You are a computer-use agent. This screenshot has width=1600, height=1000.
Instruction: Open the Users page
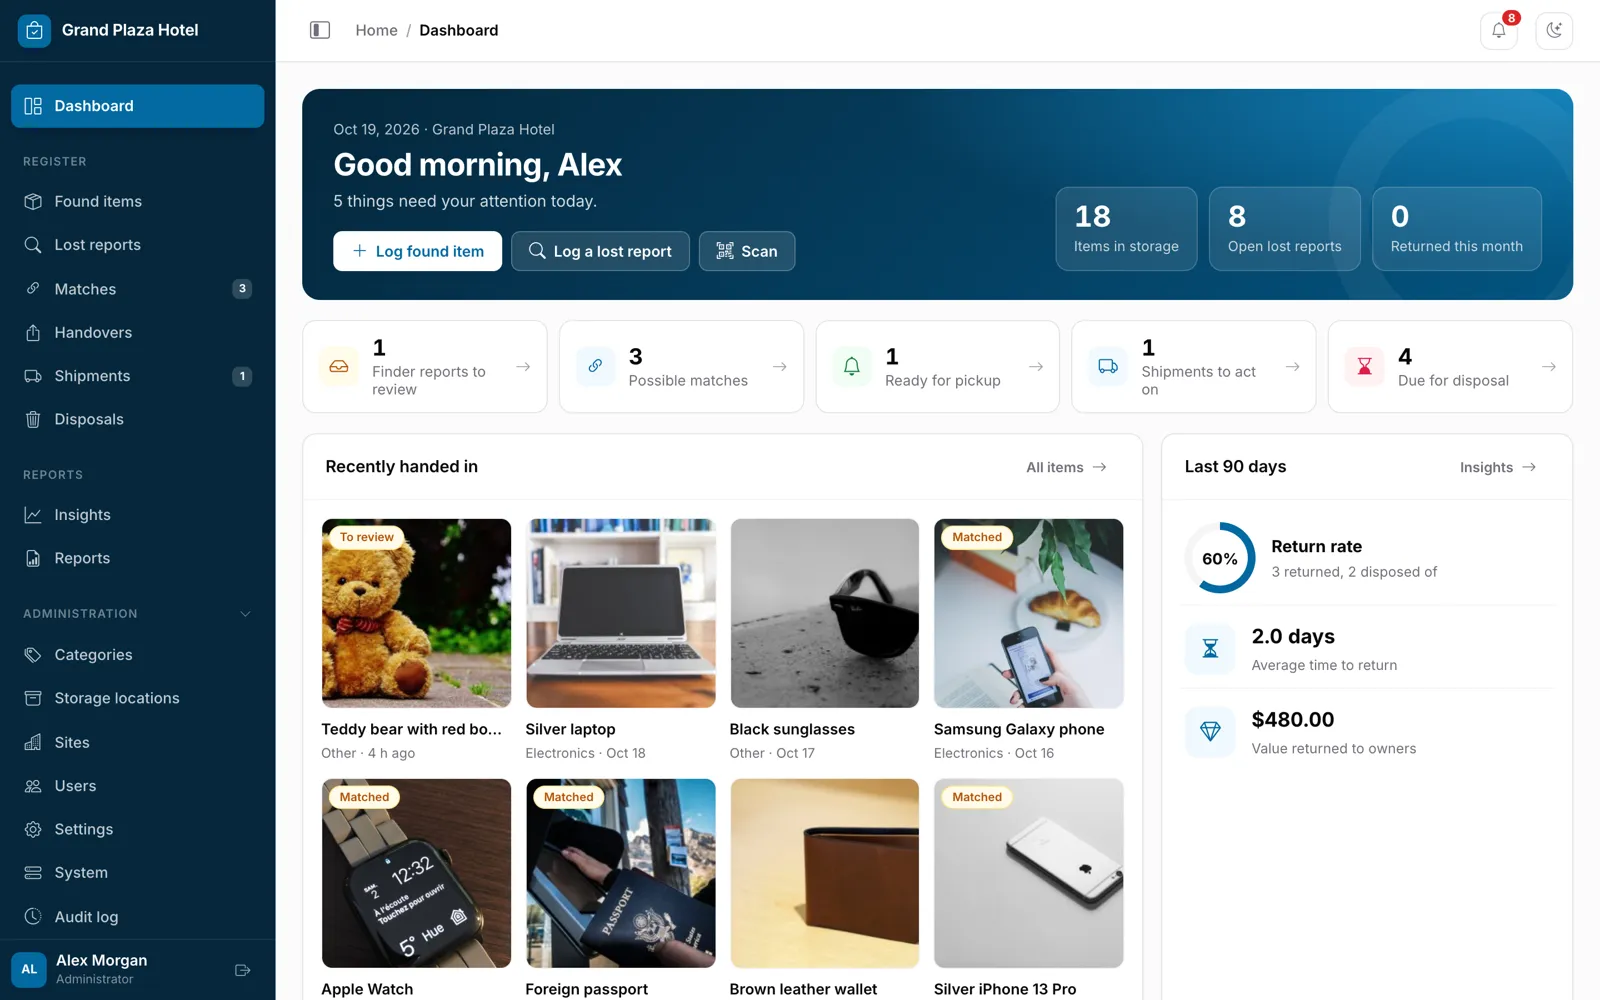point(138,786)
